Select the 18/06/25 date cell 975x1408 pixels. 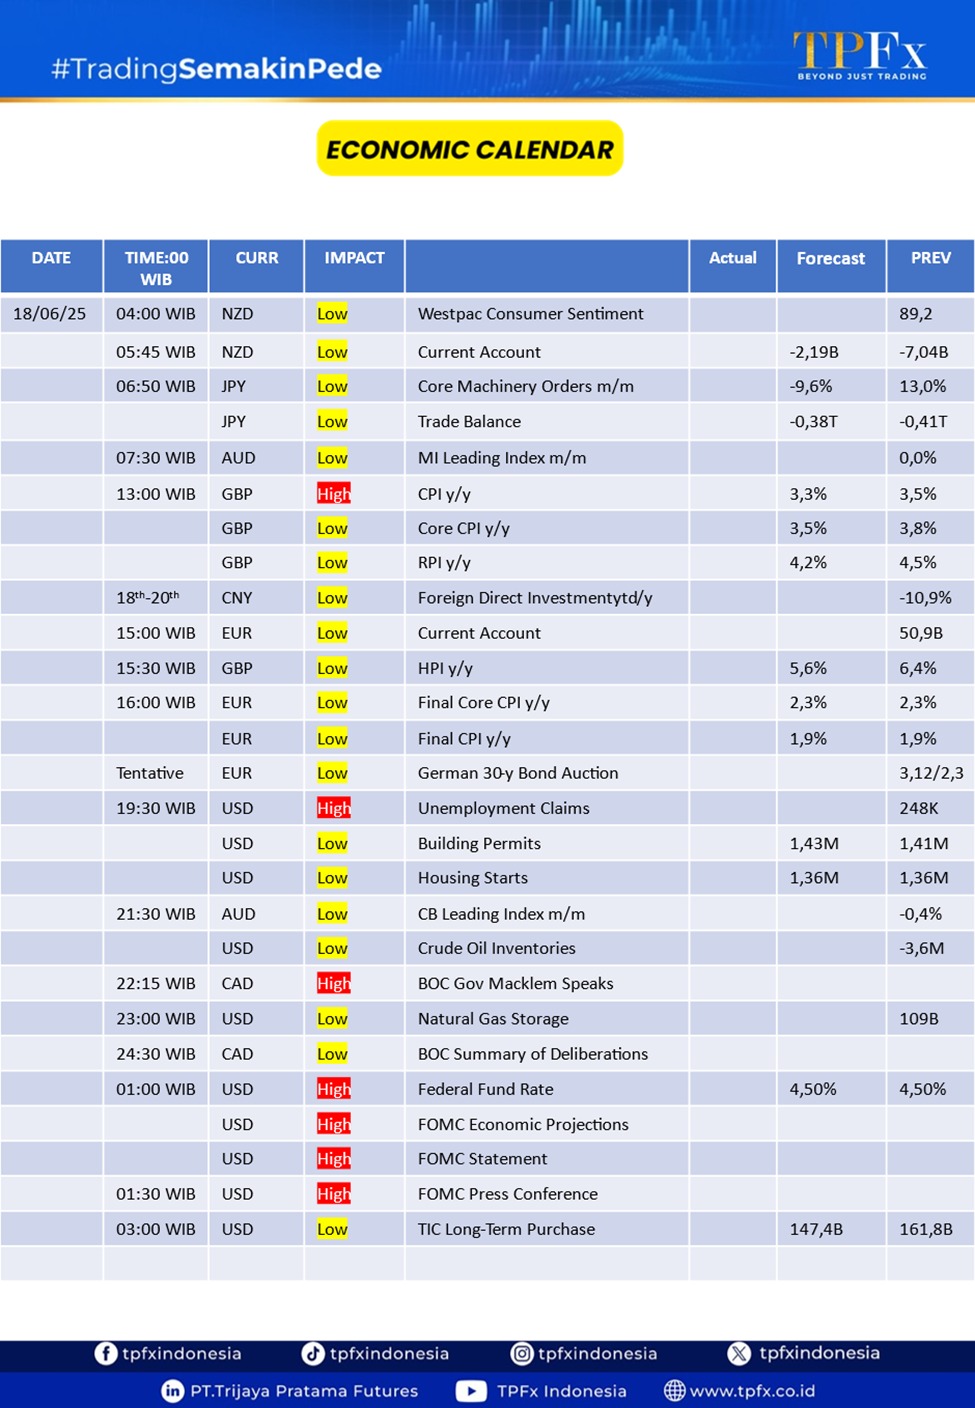pyautogui.click(x=50, y=314)
